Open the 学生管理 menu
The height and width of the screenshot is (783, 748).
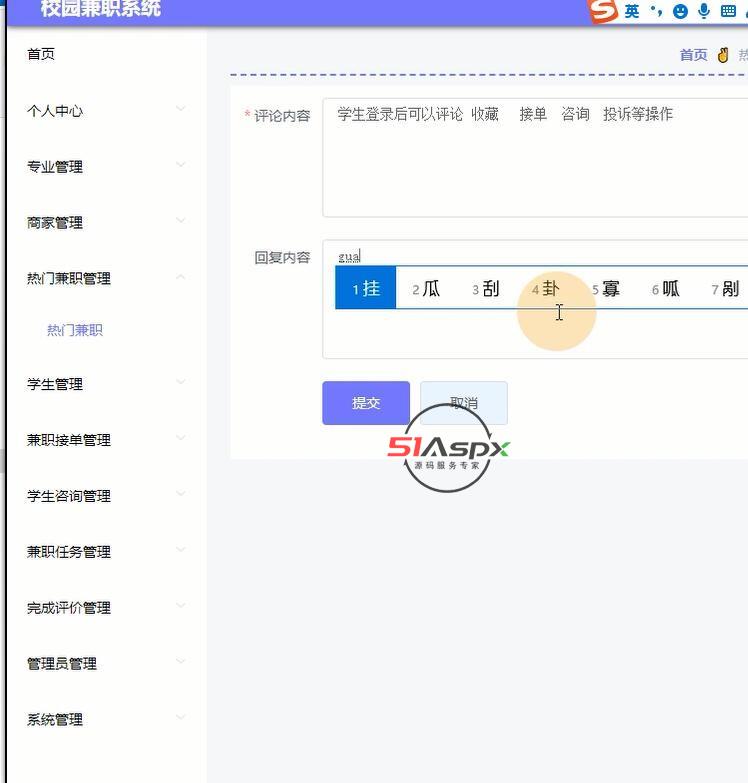tap(55, 384)
